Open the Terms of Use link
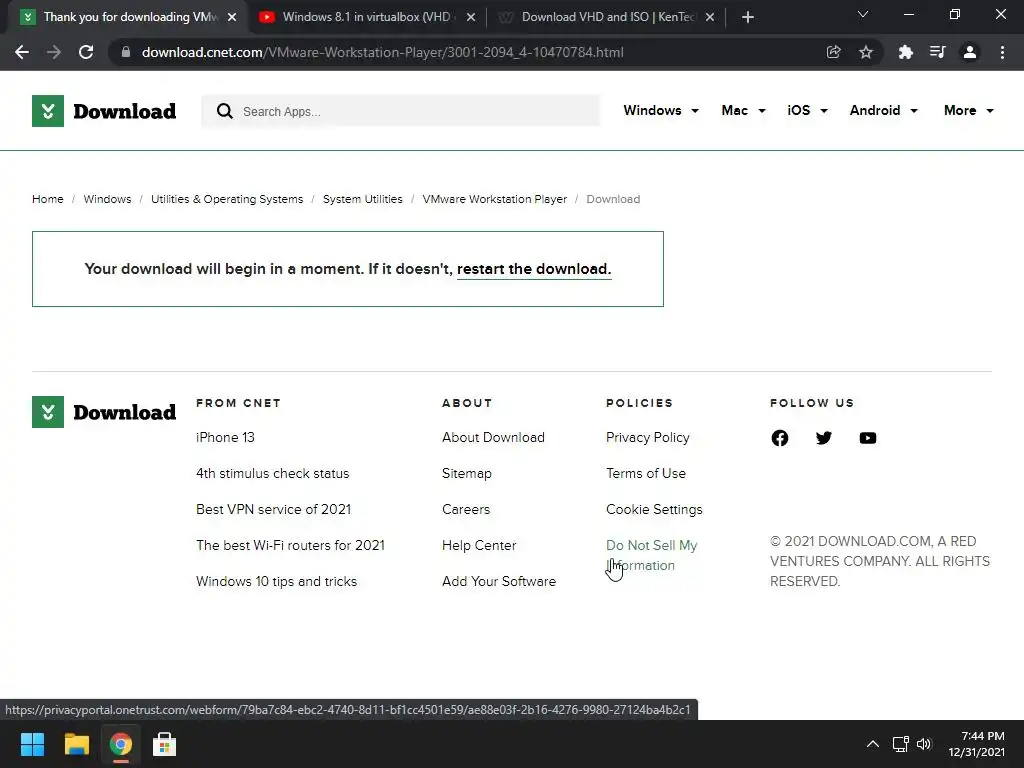The height and width of the screenshot is (768, 1024). pos(646,473)
